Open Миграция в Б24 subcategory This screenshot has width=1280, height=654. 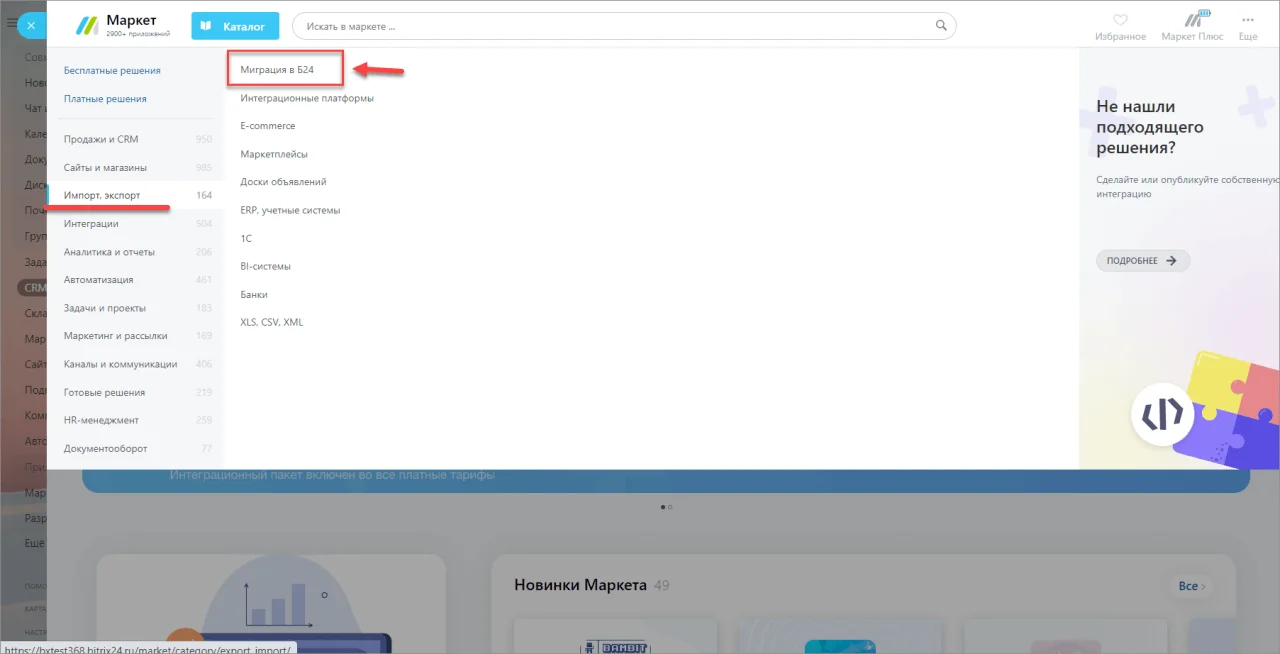coord(277,70)
